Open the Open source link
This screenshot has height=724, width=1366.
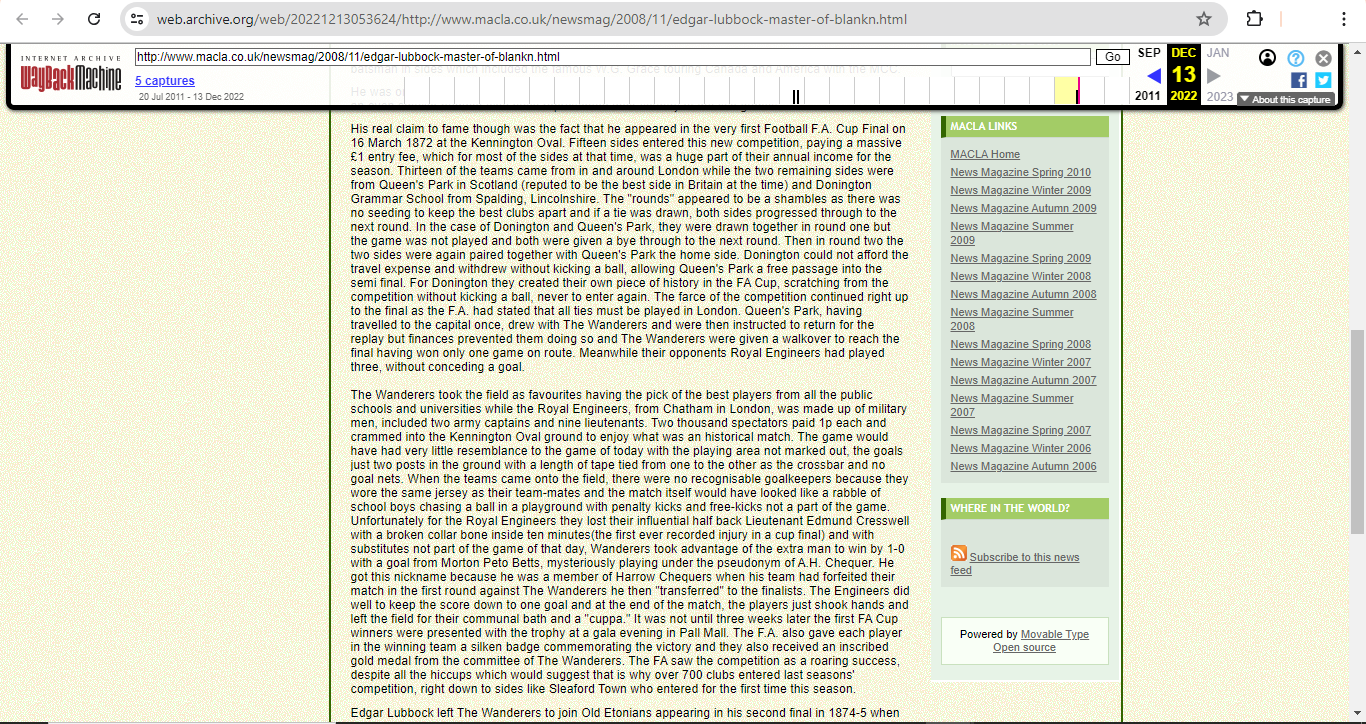click(x=1024, y=647)
